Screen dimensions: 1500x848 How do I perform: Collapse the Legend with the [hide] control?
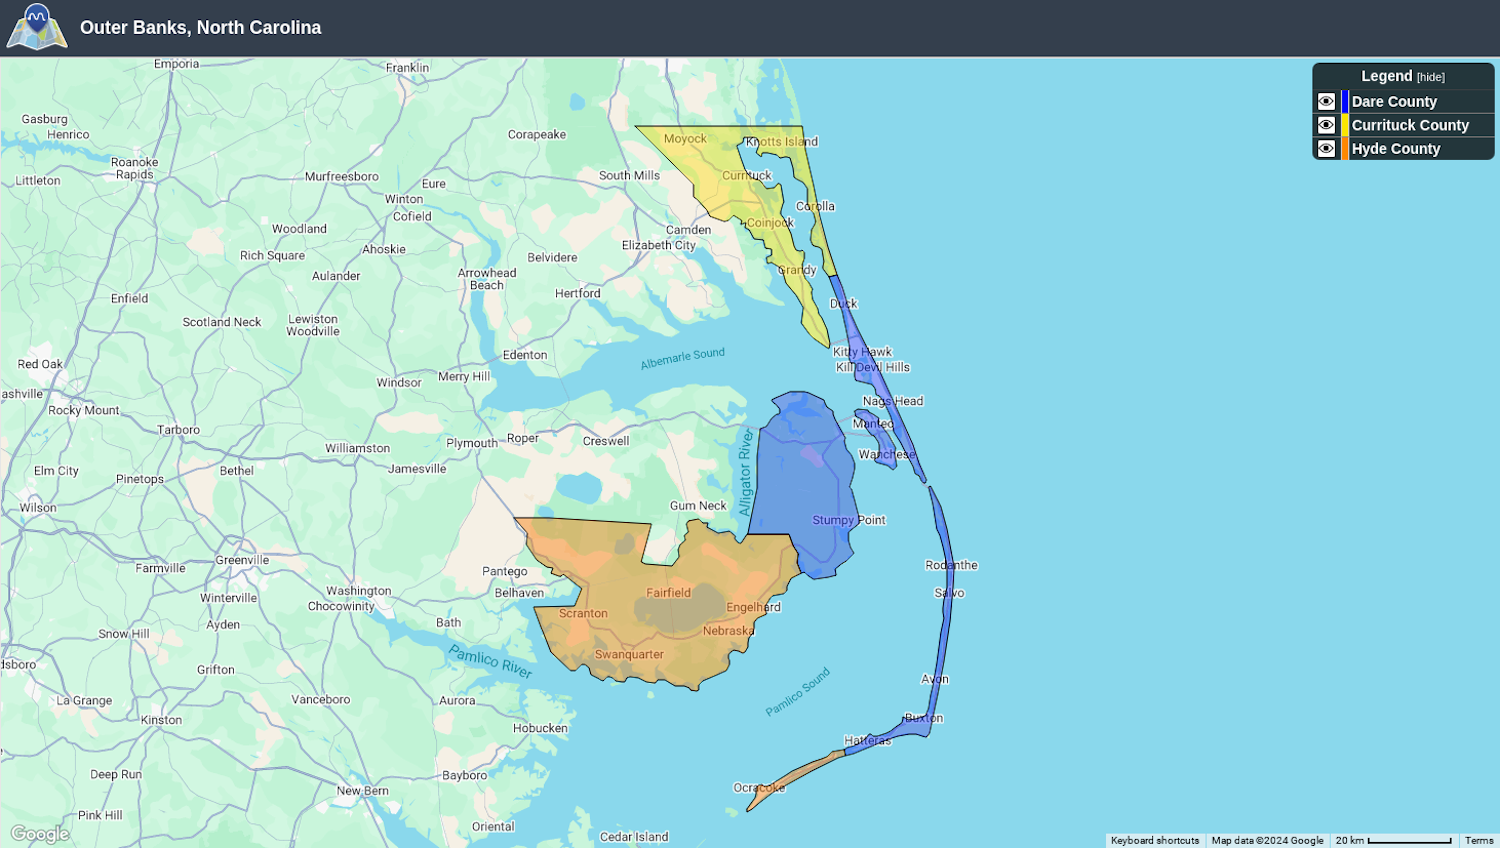click(1430, 76)
